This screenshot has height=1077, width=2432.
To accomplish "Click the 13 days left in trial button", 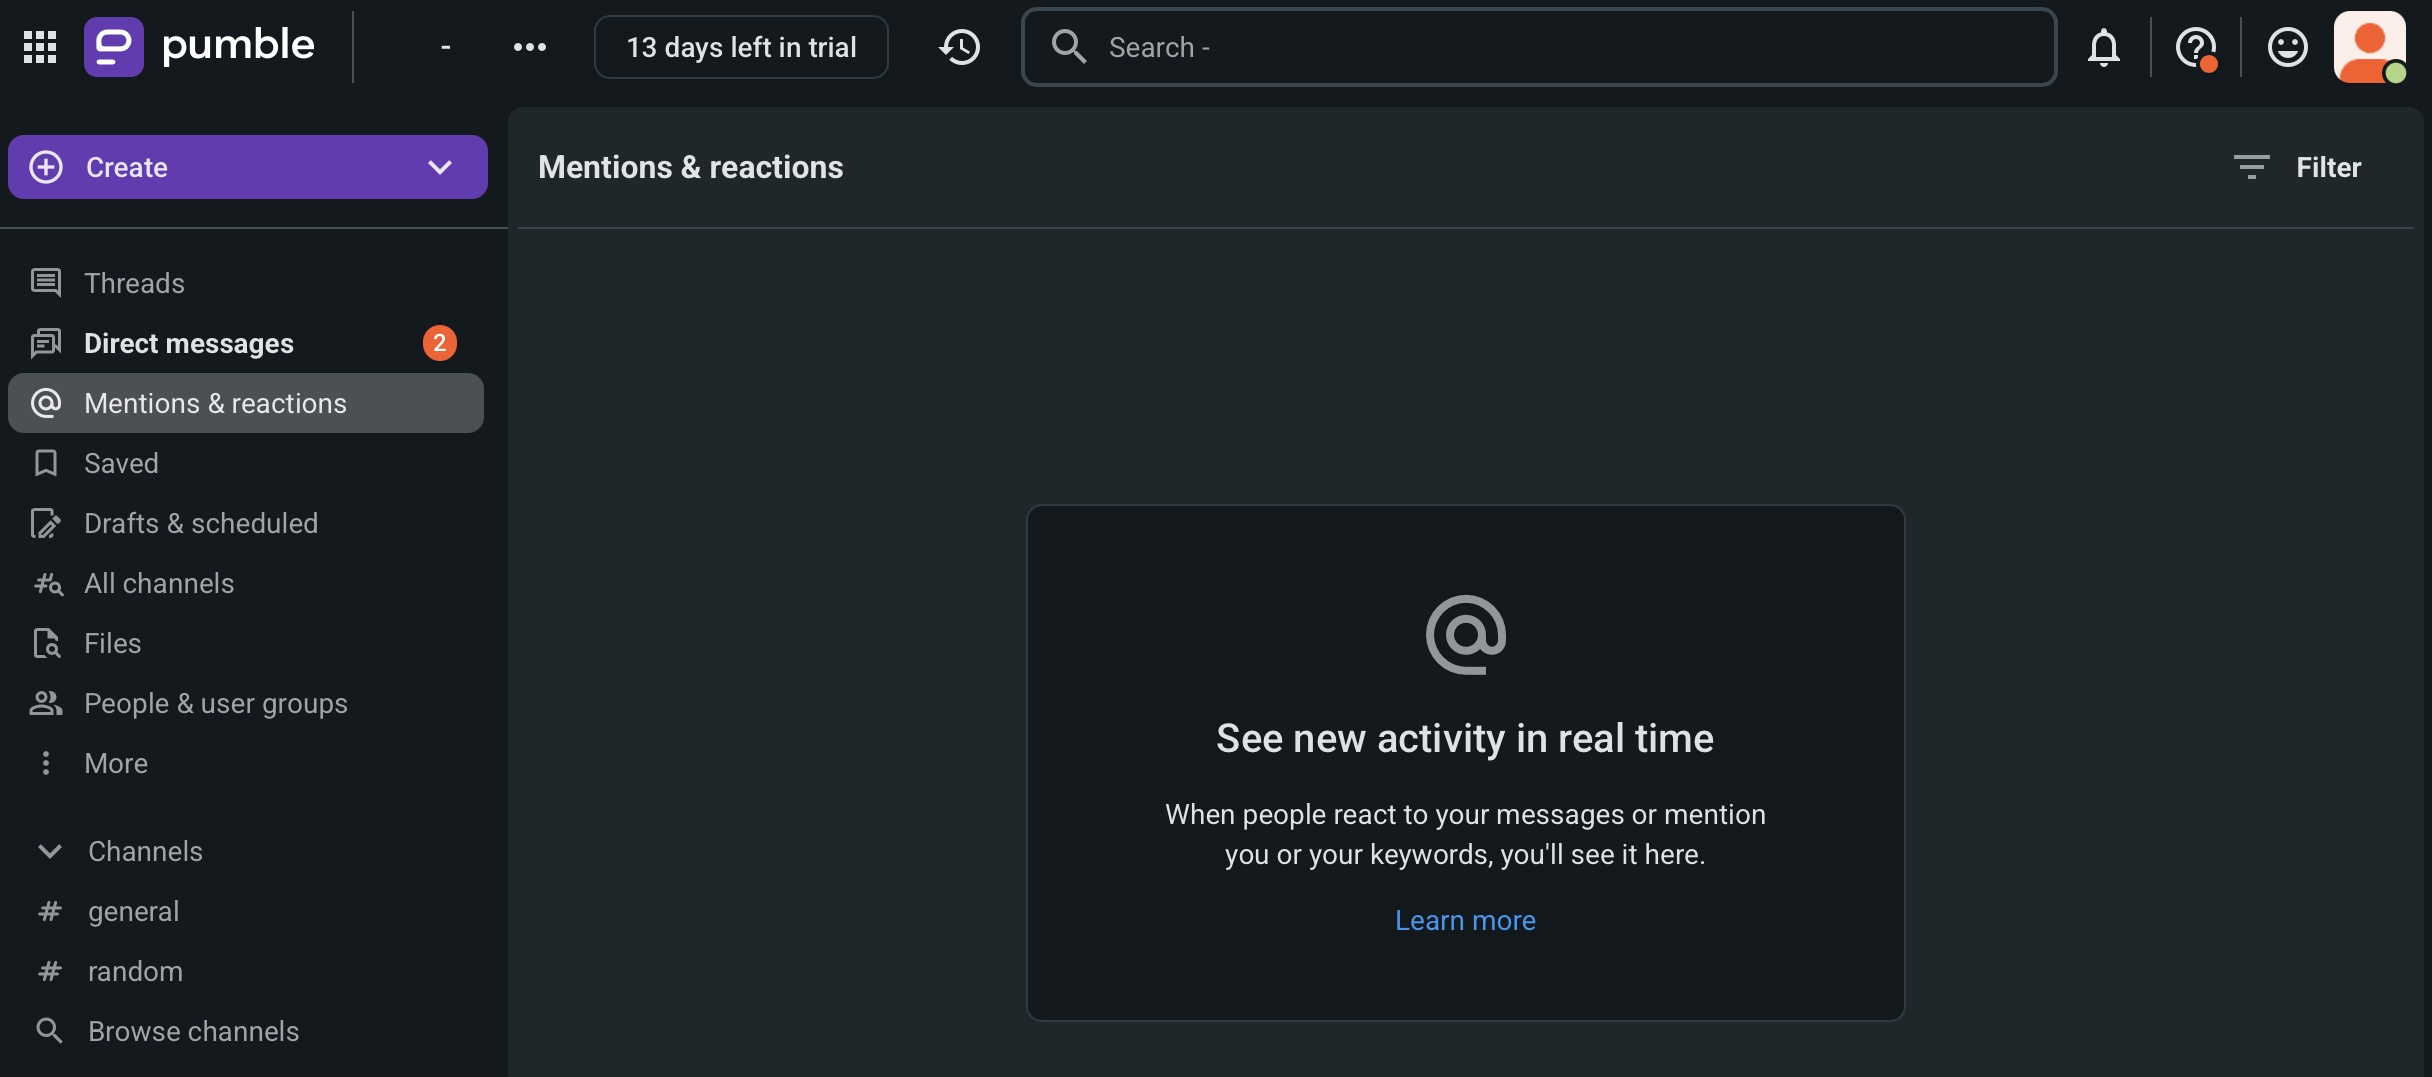I will 741,47.
